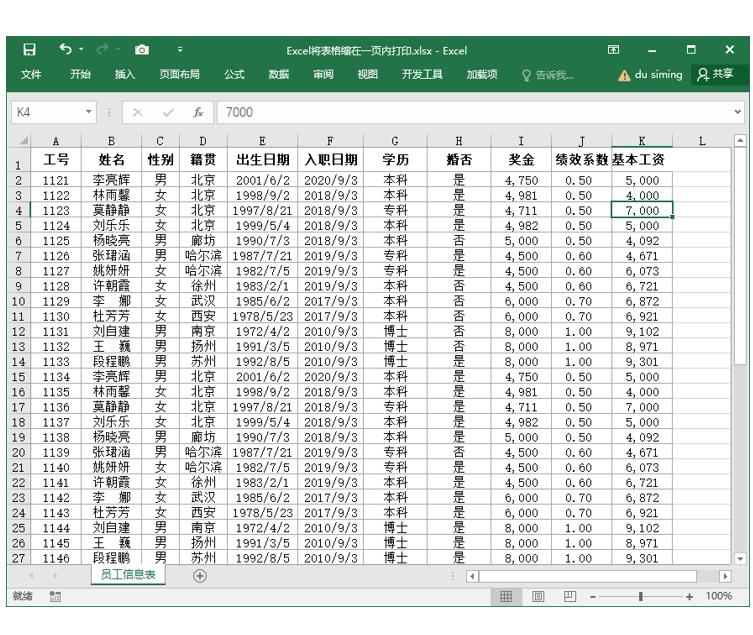Switch to the 插入 ribbon tab
The image size is (753, 635).
(x=125, y=74)
